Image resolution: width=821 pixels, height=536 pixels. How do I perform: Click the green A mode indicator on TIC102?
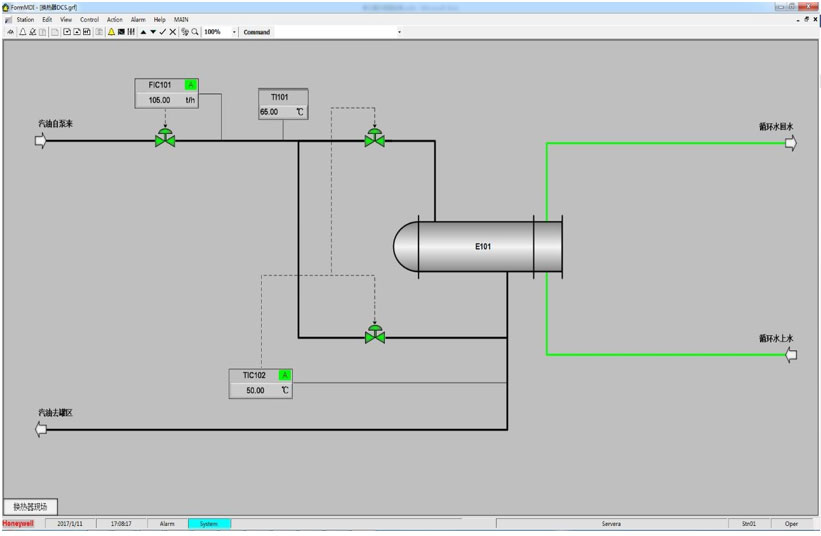(x=285, y=375)
